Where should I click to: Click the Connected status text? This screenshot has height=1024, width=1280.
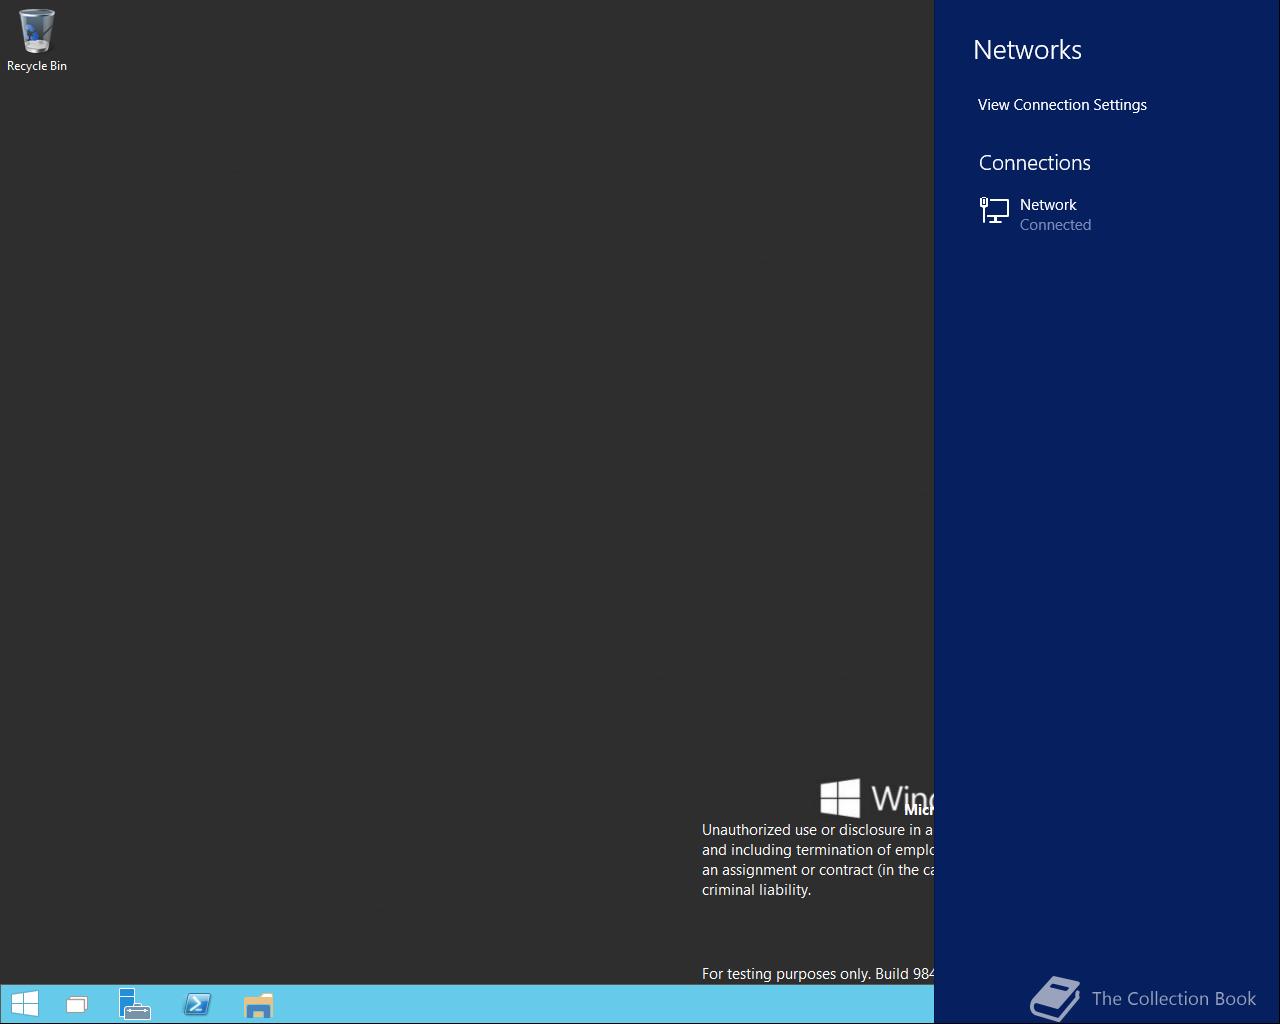pos(1055,225)
